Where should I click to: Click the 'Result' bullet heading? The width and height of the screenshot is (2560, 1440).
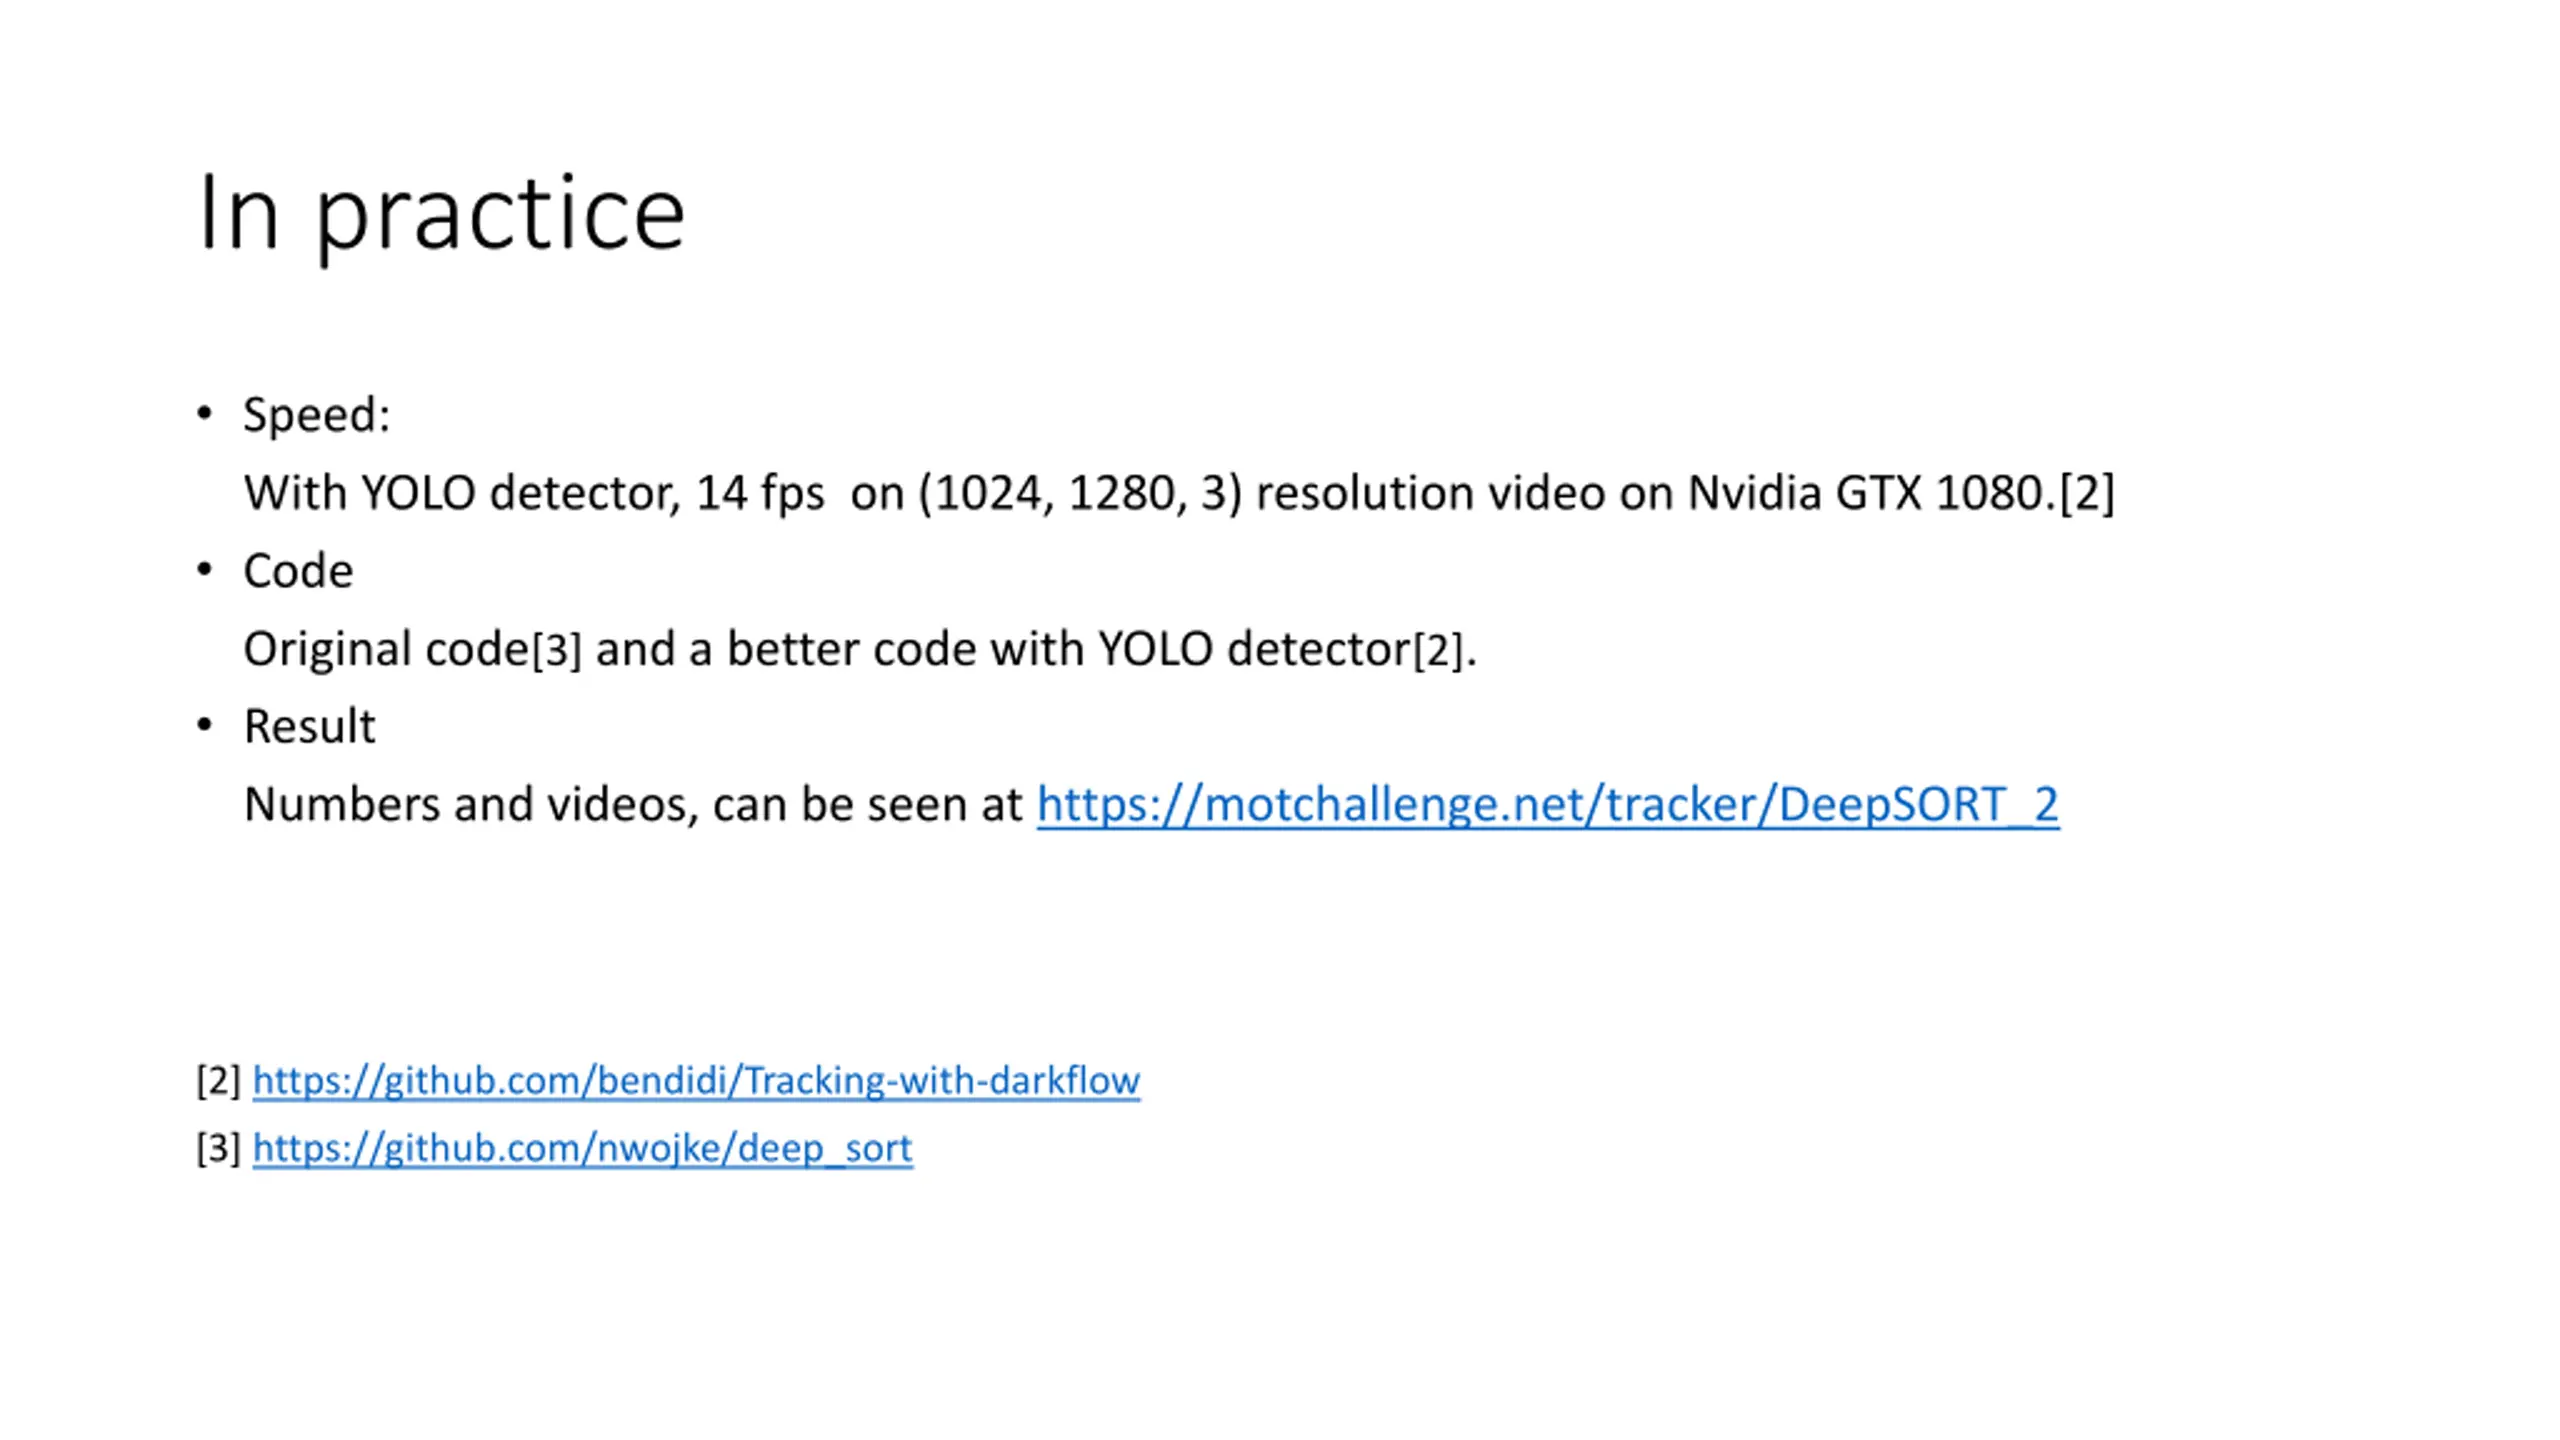[x=309, y=726]
